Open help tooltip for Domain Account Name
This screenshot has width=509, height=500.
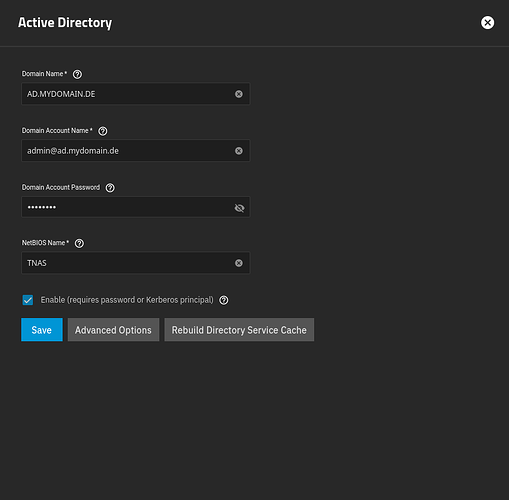point(103,131)
